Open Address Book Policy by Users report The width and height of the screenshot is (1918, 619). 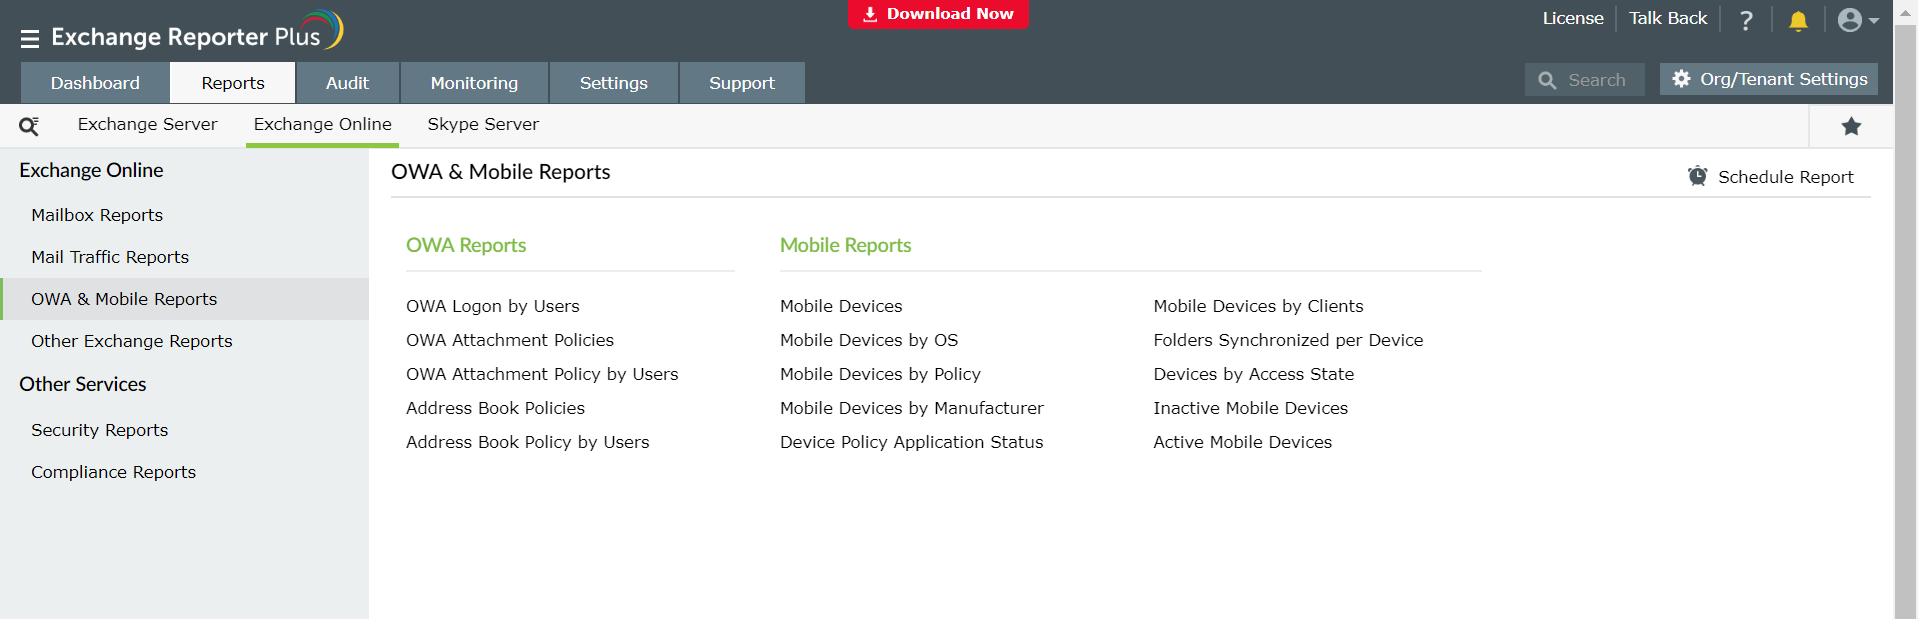point(528,442)
